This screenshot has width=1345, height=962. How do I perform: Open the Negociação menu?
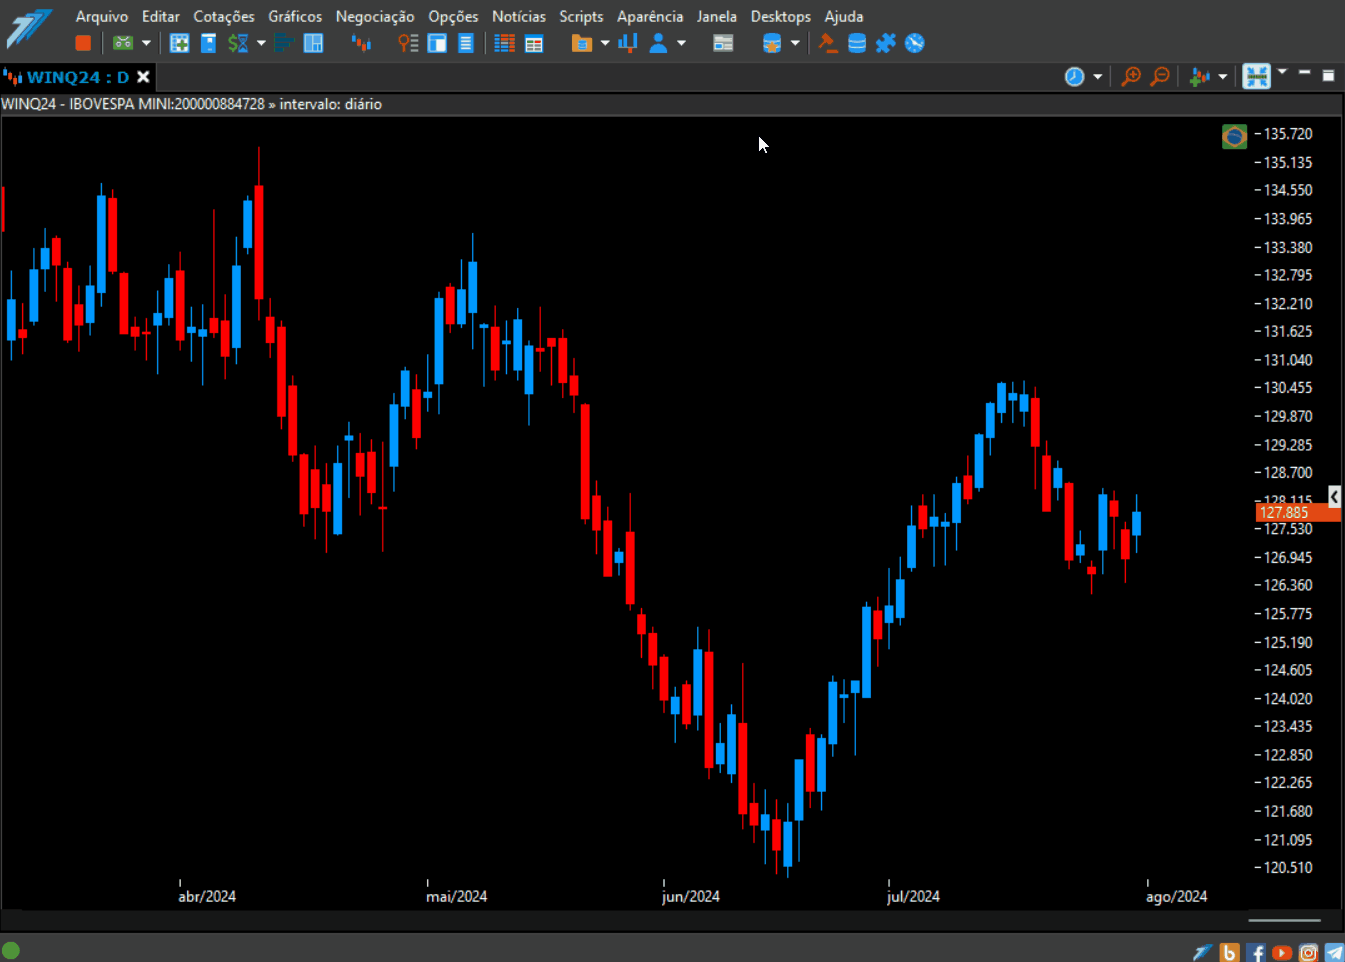(x=375, y=16)
